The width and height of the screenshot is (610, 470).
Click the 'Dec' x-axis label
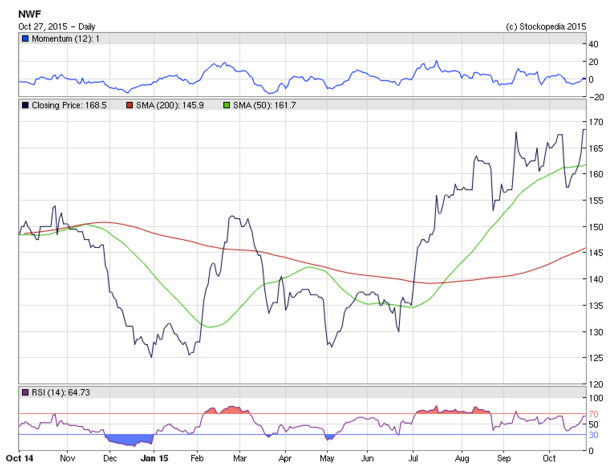coord(110,458)
